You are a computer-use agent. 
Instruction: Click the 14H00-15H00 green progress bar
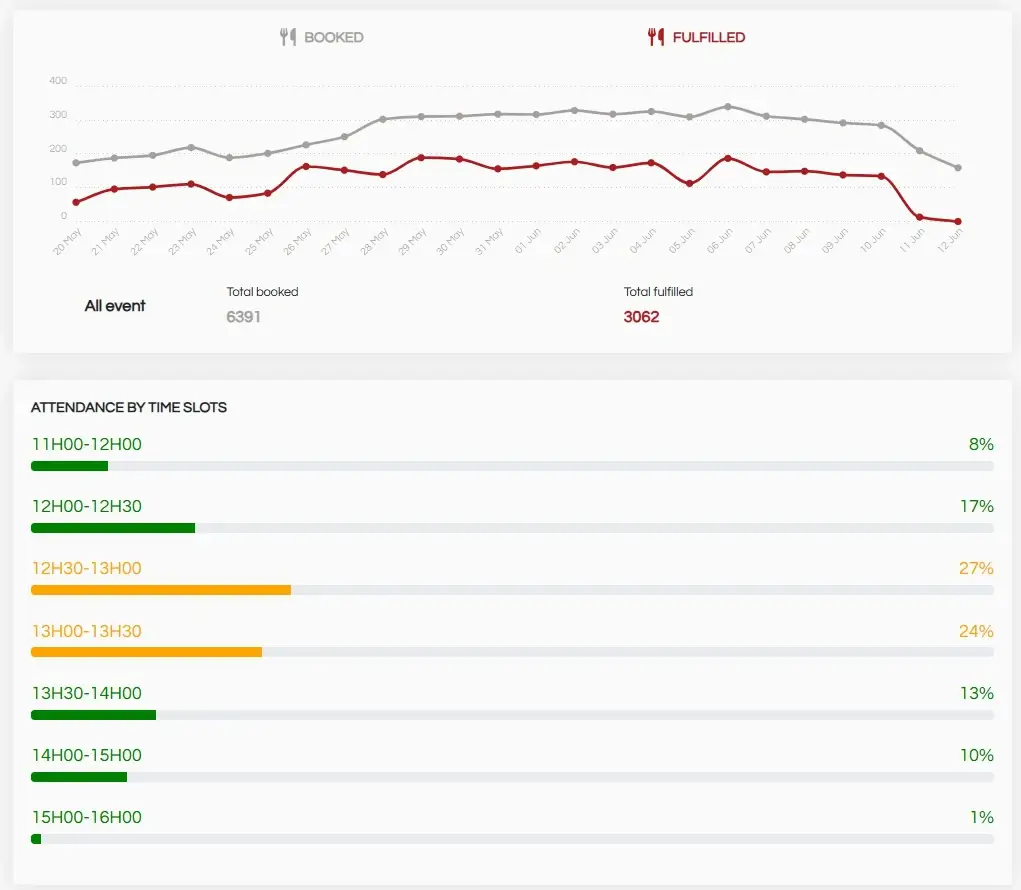click(79, 777)
